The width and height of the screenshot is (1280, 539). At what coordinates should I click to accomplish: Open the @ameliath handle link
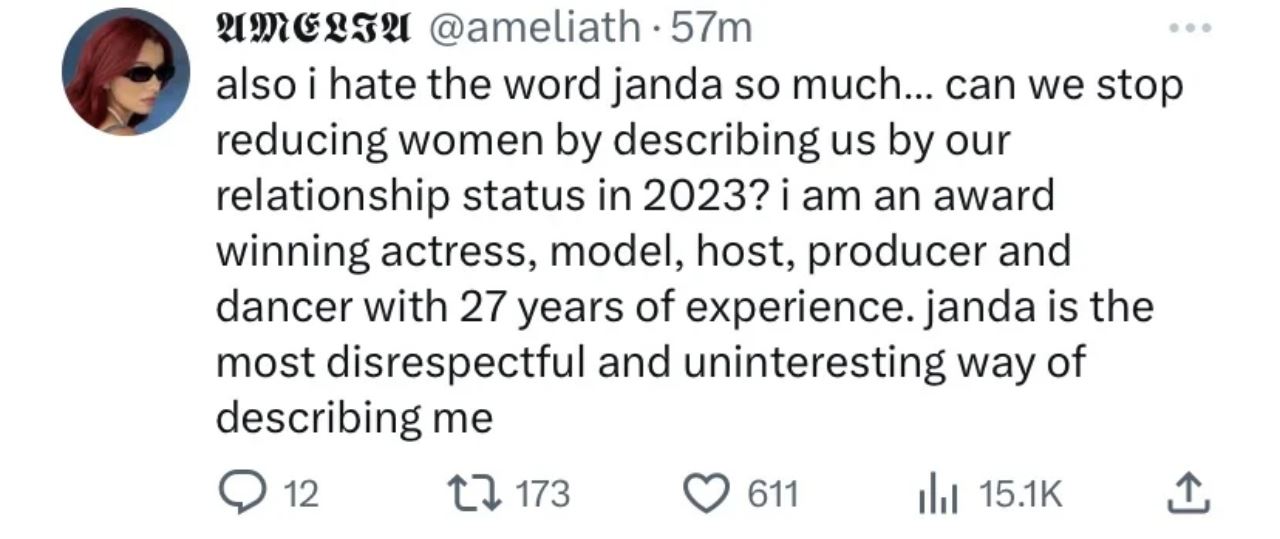coord(533,30)
